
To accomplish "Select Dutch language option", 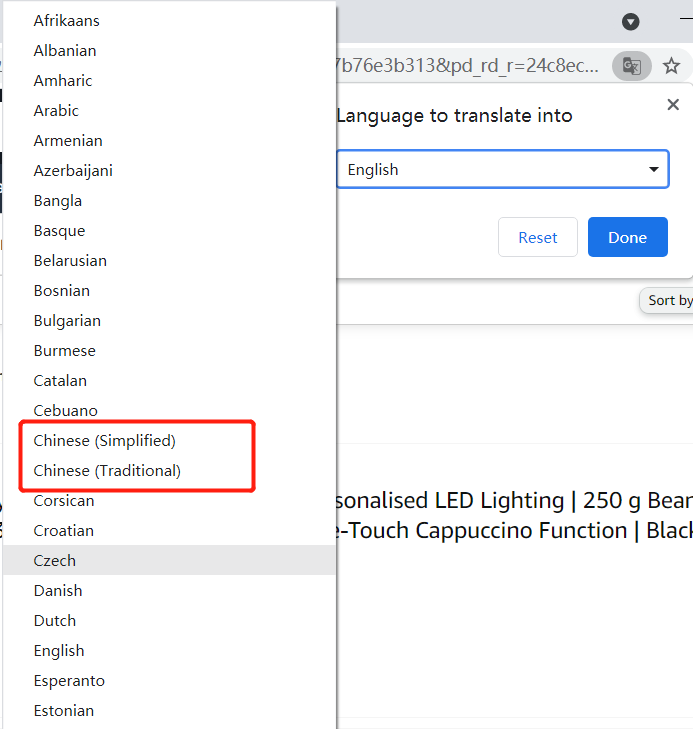I will pyautogui.click(x=169, y=621).
